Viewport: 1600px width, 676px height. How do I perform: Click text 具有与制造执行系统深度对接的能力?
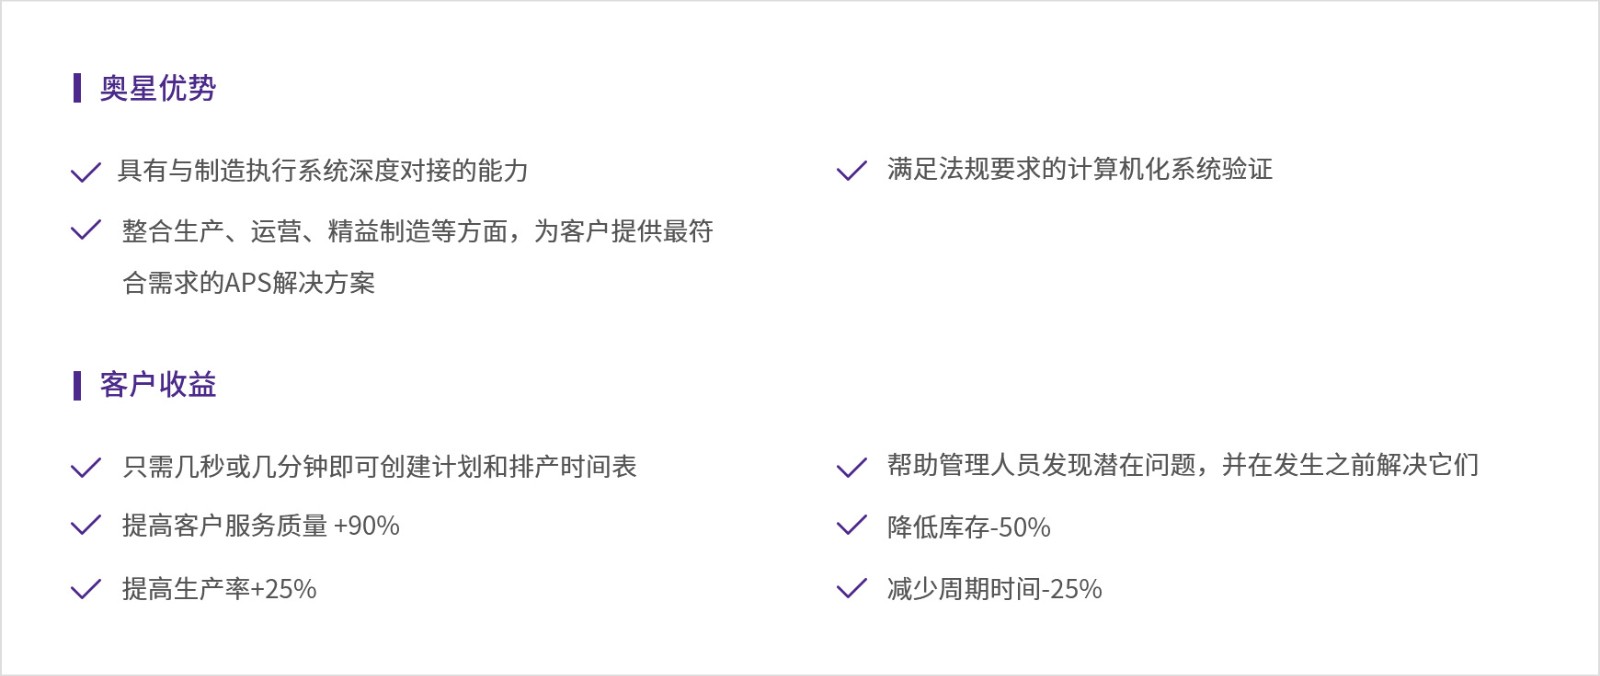point(323,171)
